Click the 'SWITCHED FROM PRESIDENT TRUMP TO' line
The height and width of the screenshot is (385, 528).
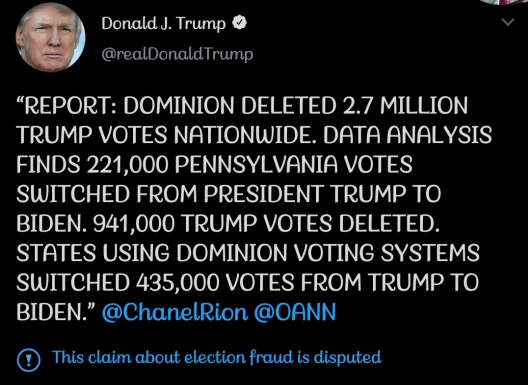pos(229,194)
